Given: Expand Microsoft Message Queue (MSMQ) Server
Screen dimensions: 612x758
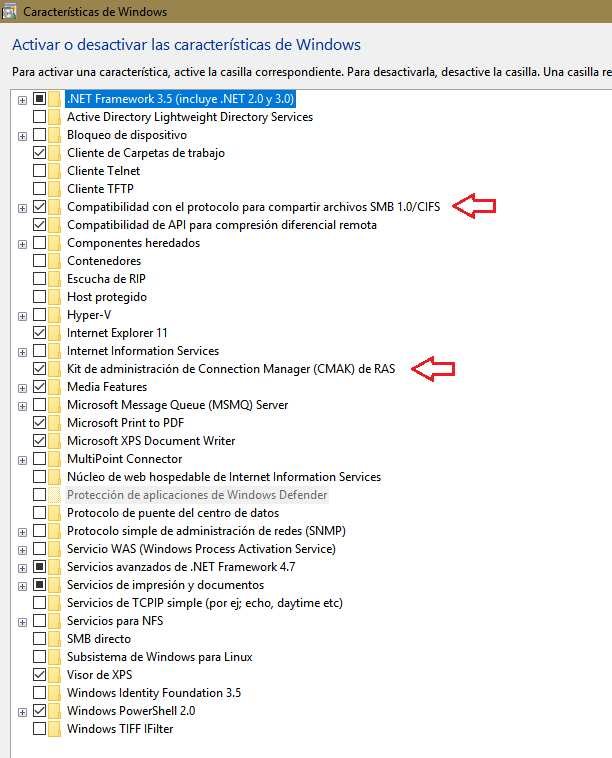Looking at the screenshot, I should pos(22,406).
